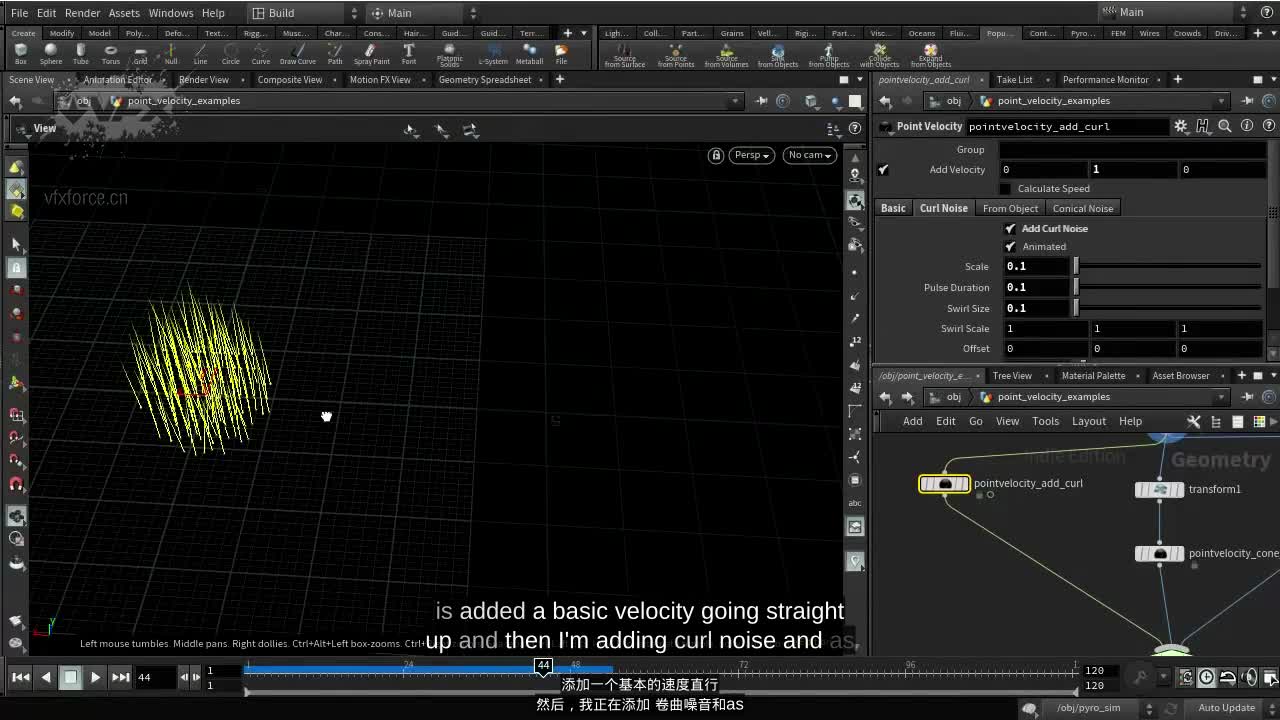Click the Metaball shelf tool
Viewport: 1280px width, 720px height.
pos(529,53)
